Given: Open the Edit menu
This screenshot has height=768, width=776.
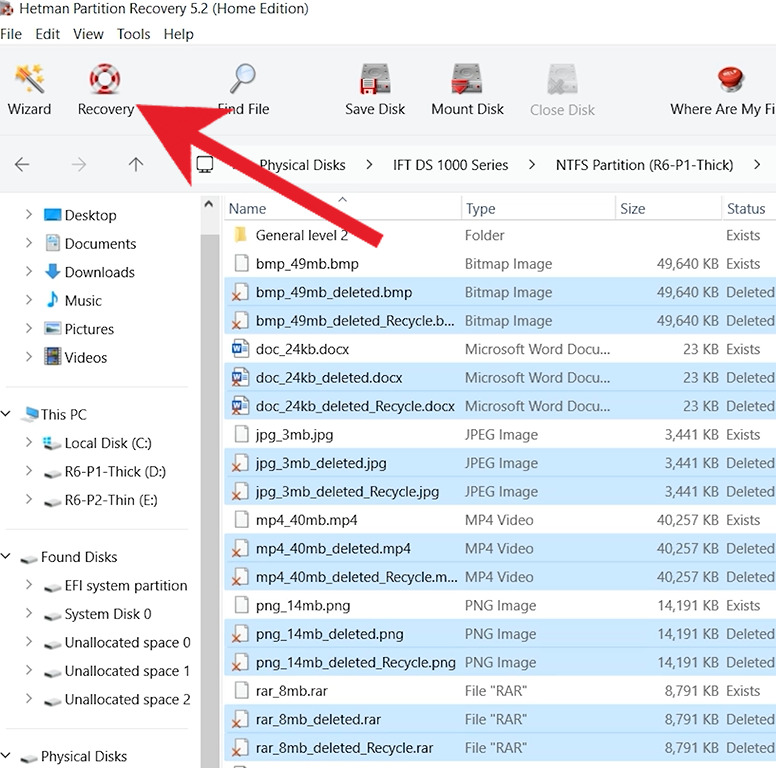Looking at the screenshot, I should (48, 34).
